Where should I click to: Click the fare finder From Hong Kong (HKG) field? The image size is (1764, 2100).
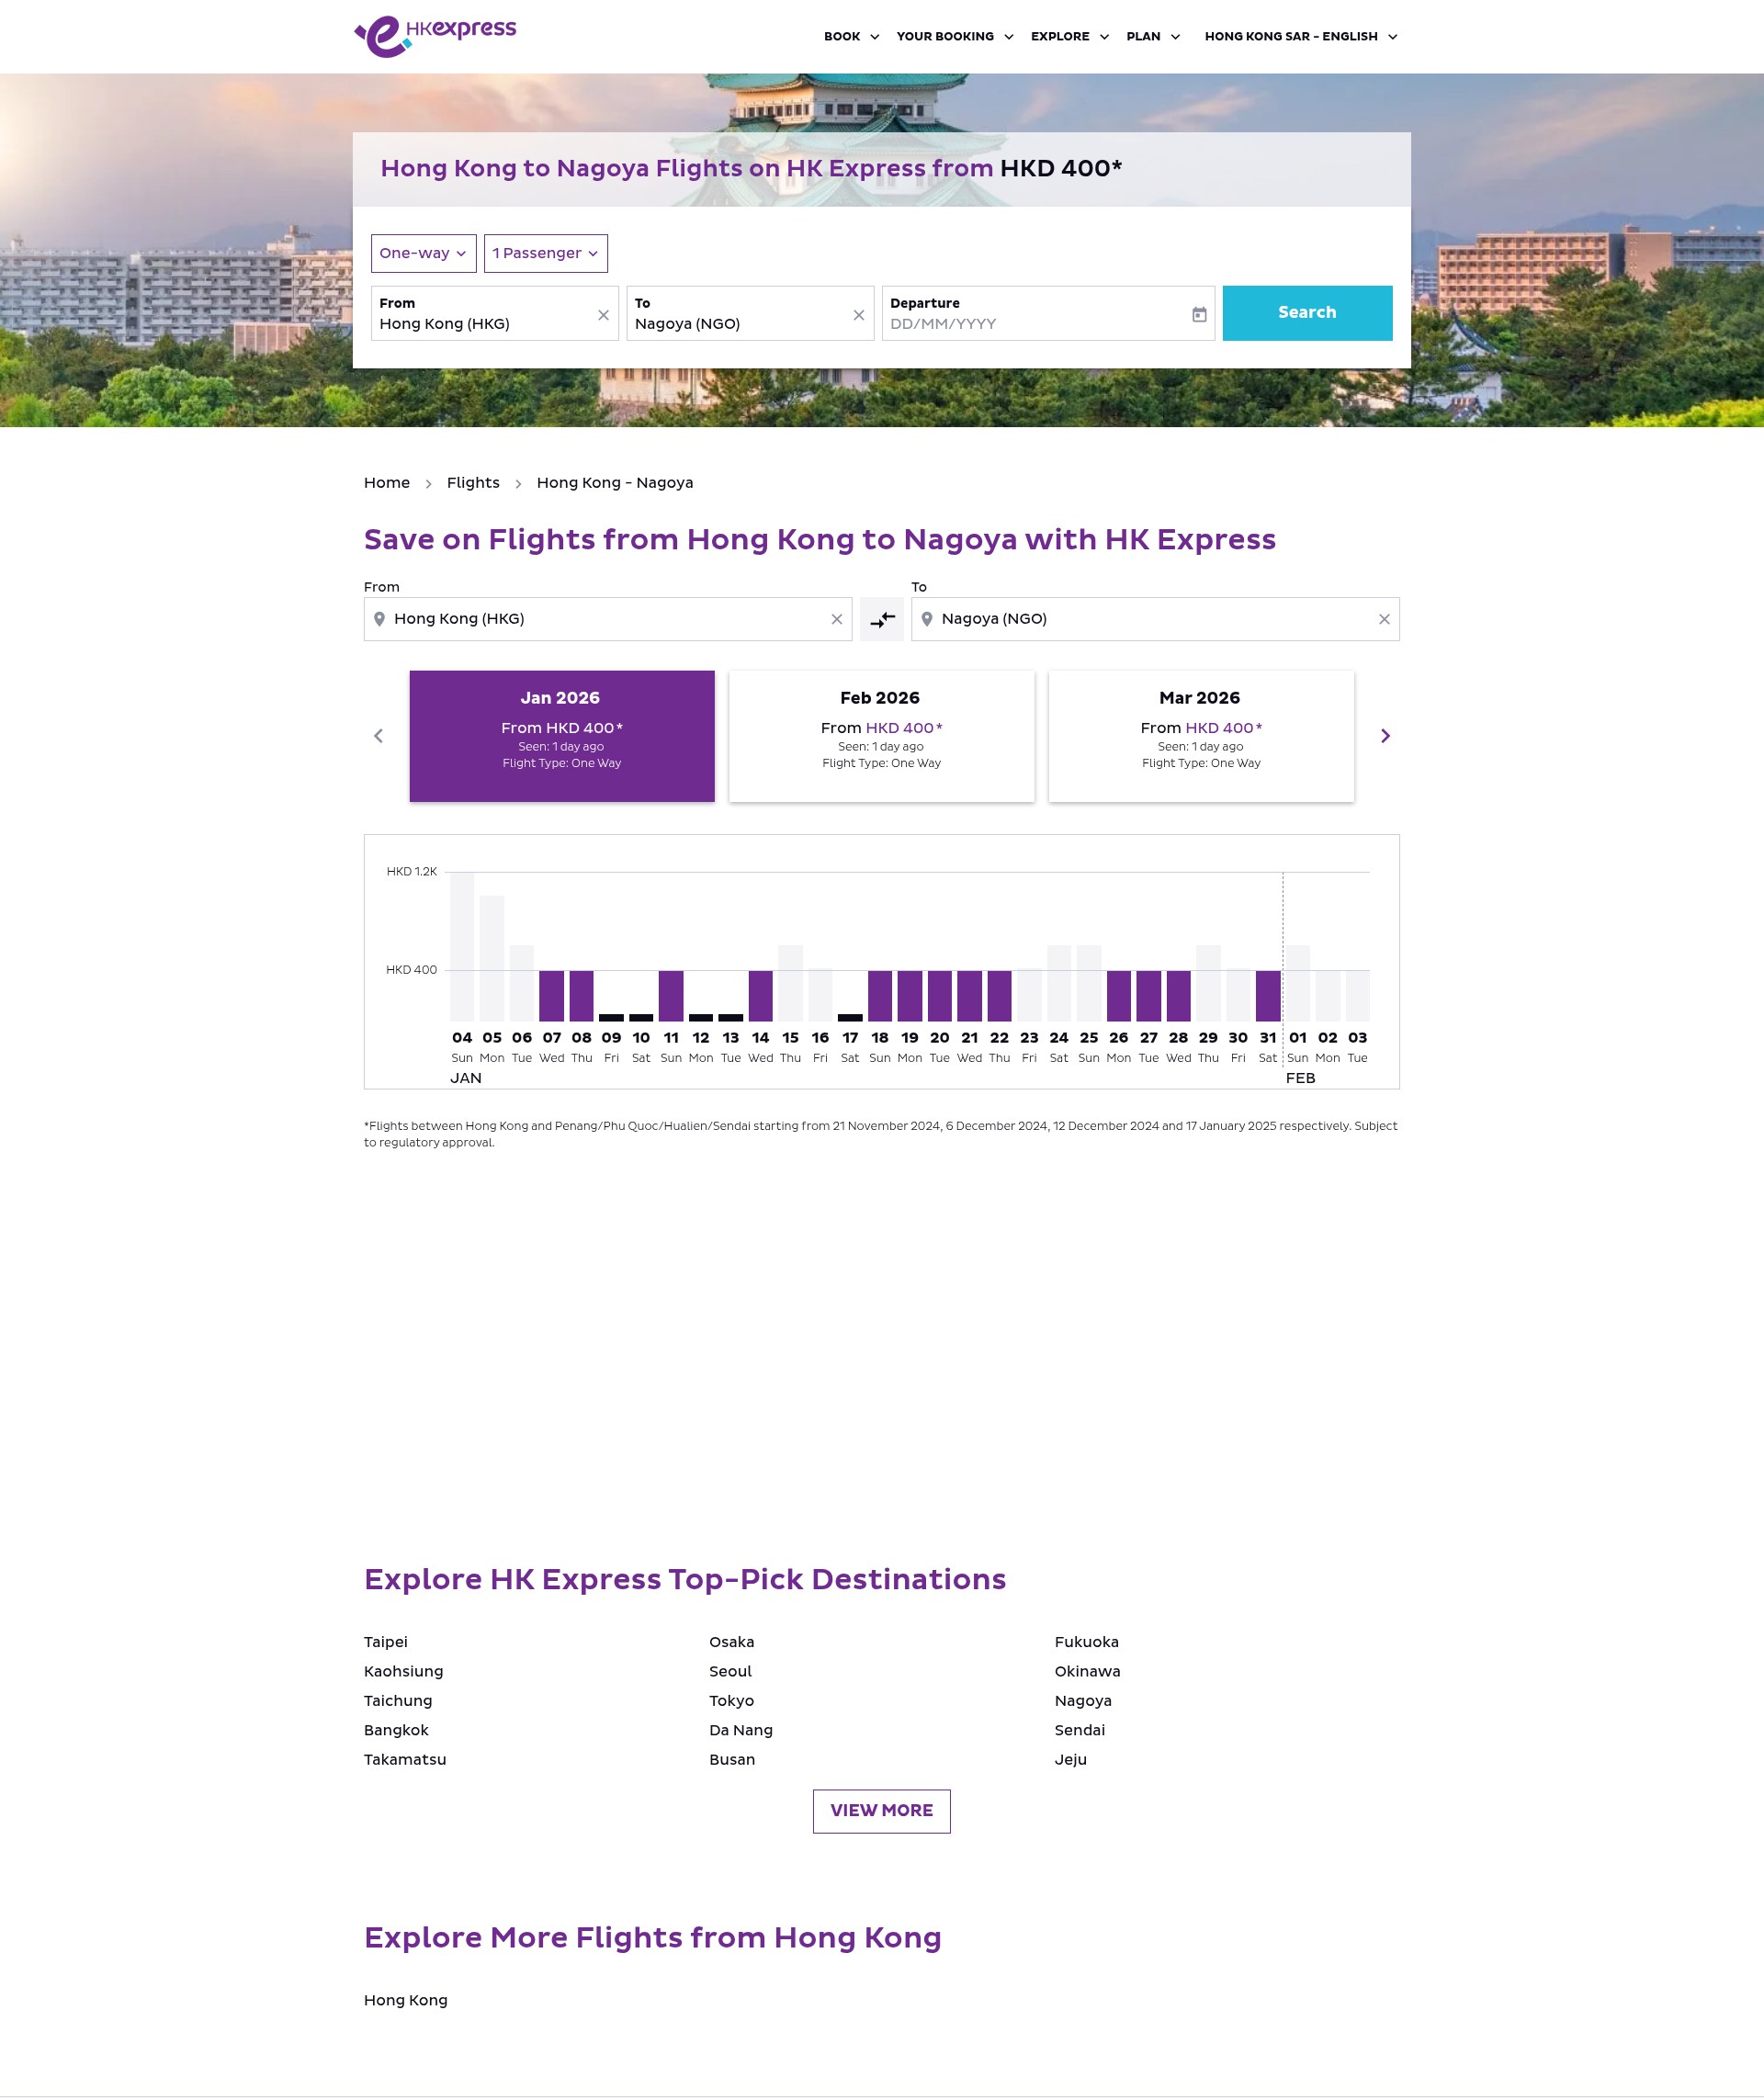608,619
